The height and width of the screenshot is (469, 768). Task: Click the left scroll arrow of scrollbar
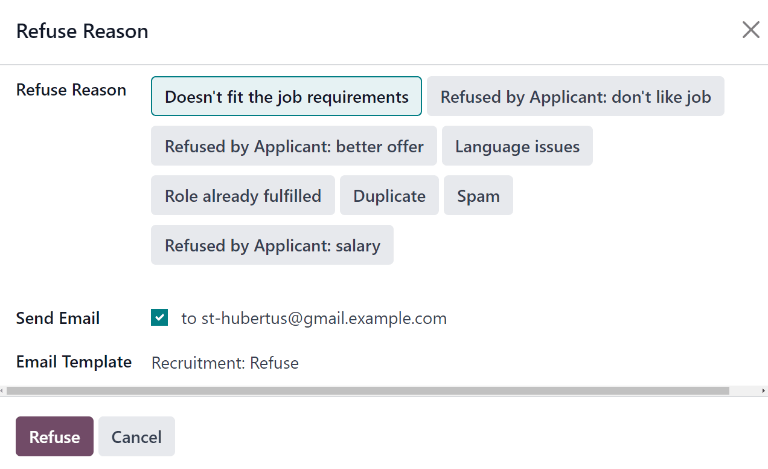click(4, 391)
